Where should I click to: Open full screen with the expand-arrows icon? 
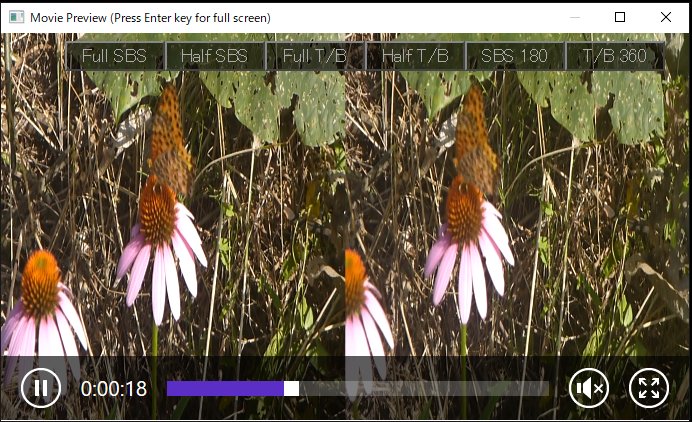pos(649,388)
